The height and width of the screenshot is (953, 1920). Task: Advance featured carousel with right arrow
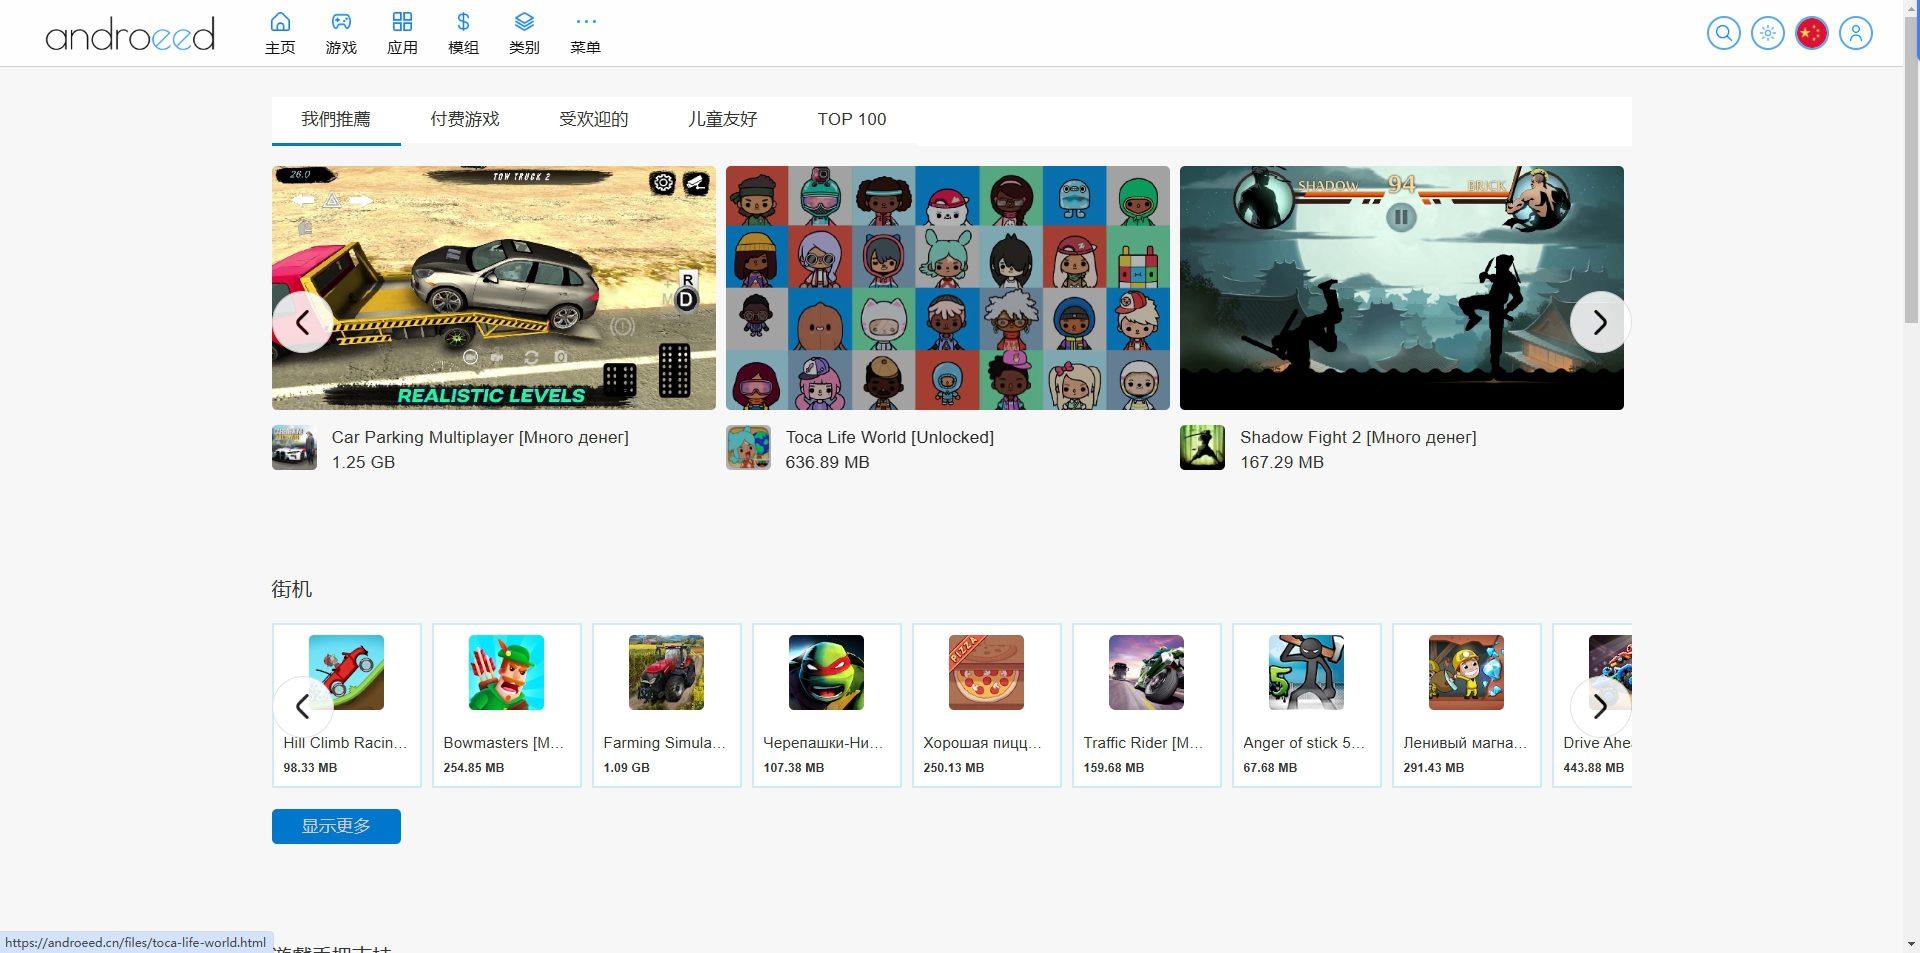point(1599,322)
